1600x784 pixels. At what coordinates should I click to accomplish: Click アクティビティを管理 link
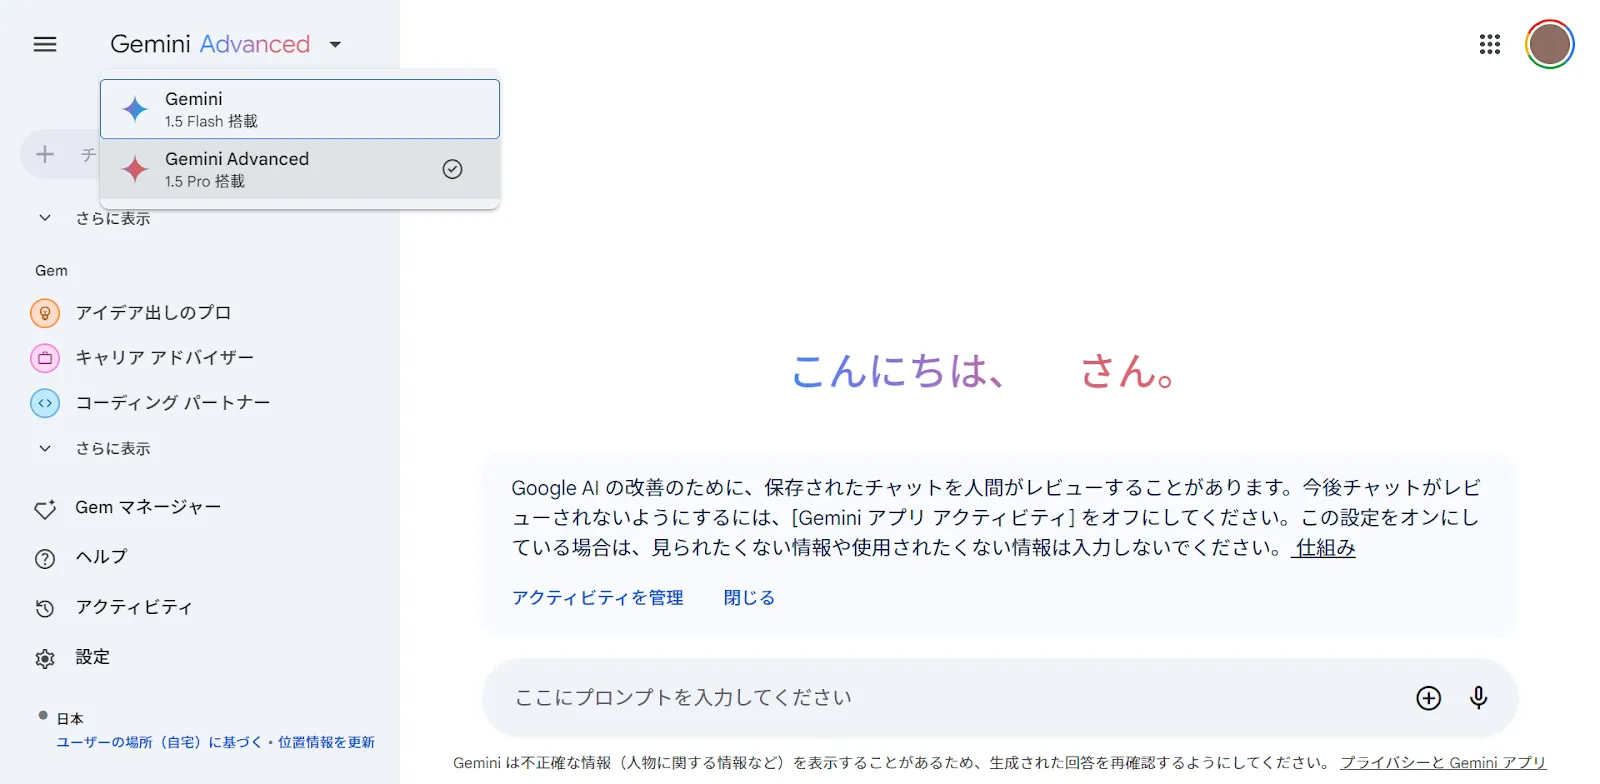[x=598, y=598]
